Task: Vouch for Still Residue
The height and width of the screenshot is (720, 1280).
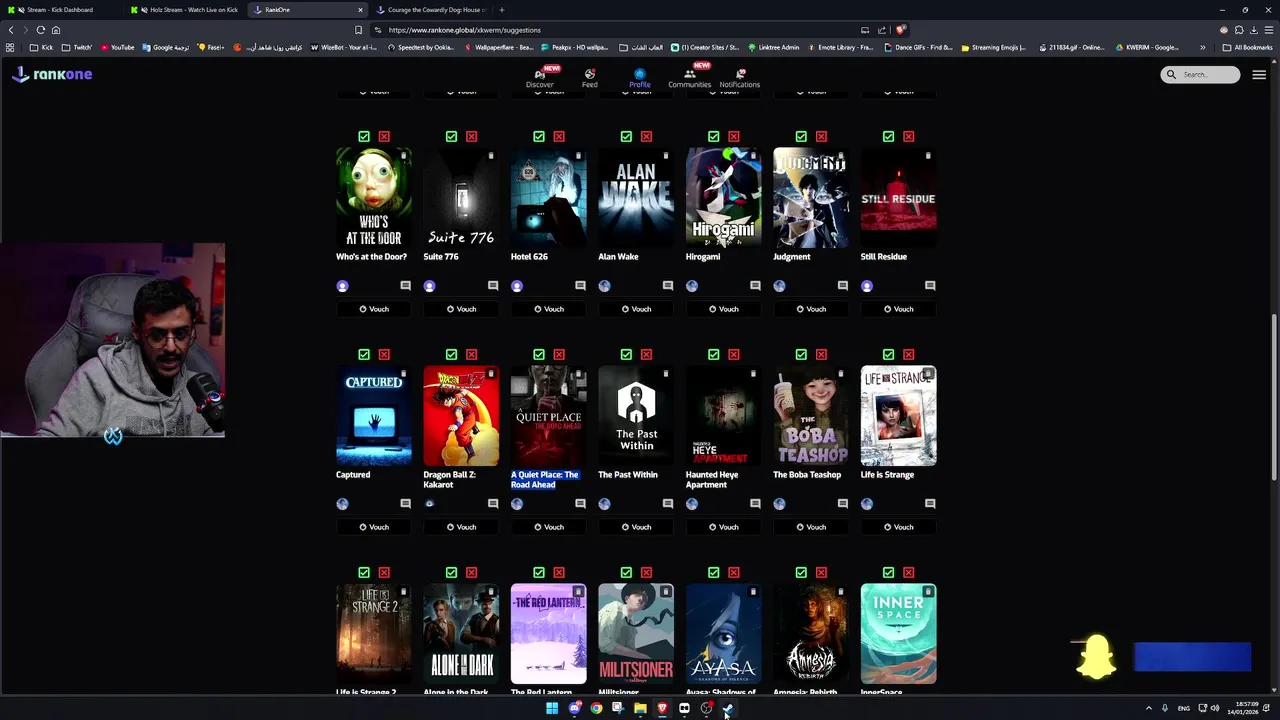Action: 899,309
